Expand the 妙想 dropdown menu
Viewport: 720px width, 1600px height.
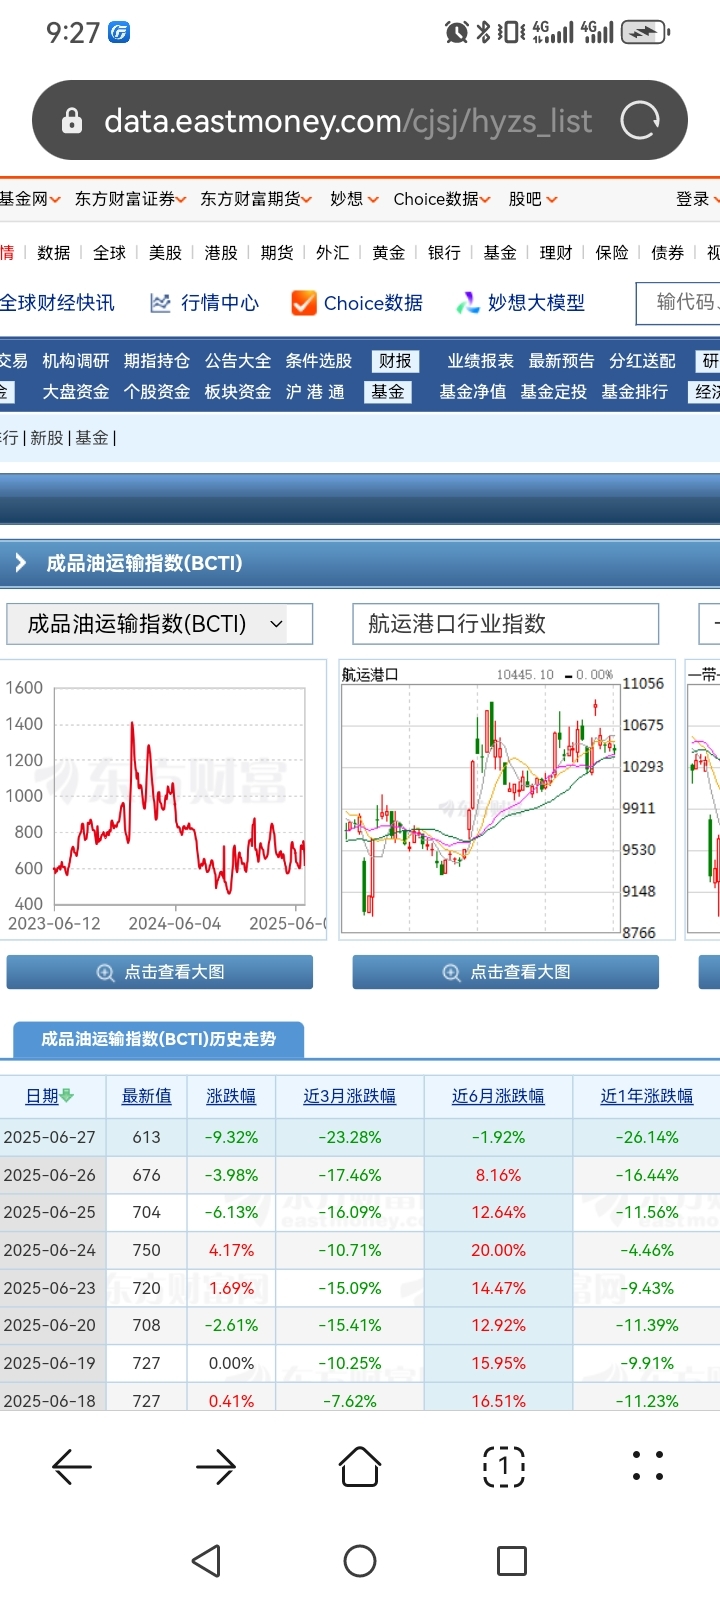point(354,199)
